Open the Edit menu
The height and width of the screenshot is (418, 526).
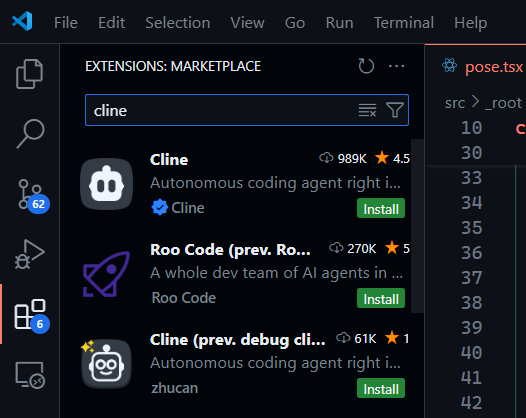[x=111, y=23]
